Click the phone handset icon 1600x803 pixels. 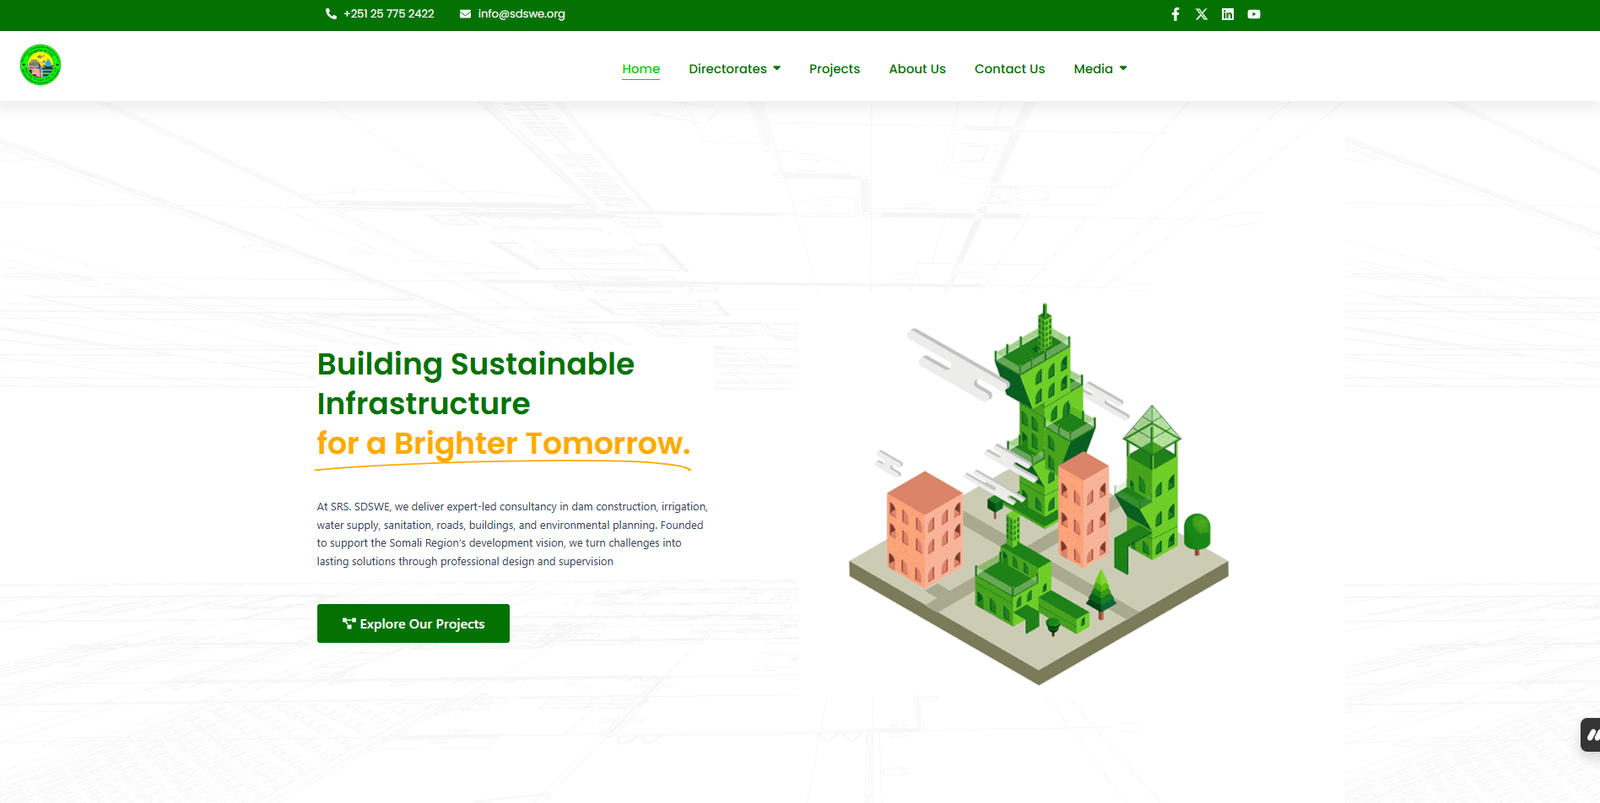click(331, 14)
